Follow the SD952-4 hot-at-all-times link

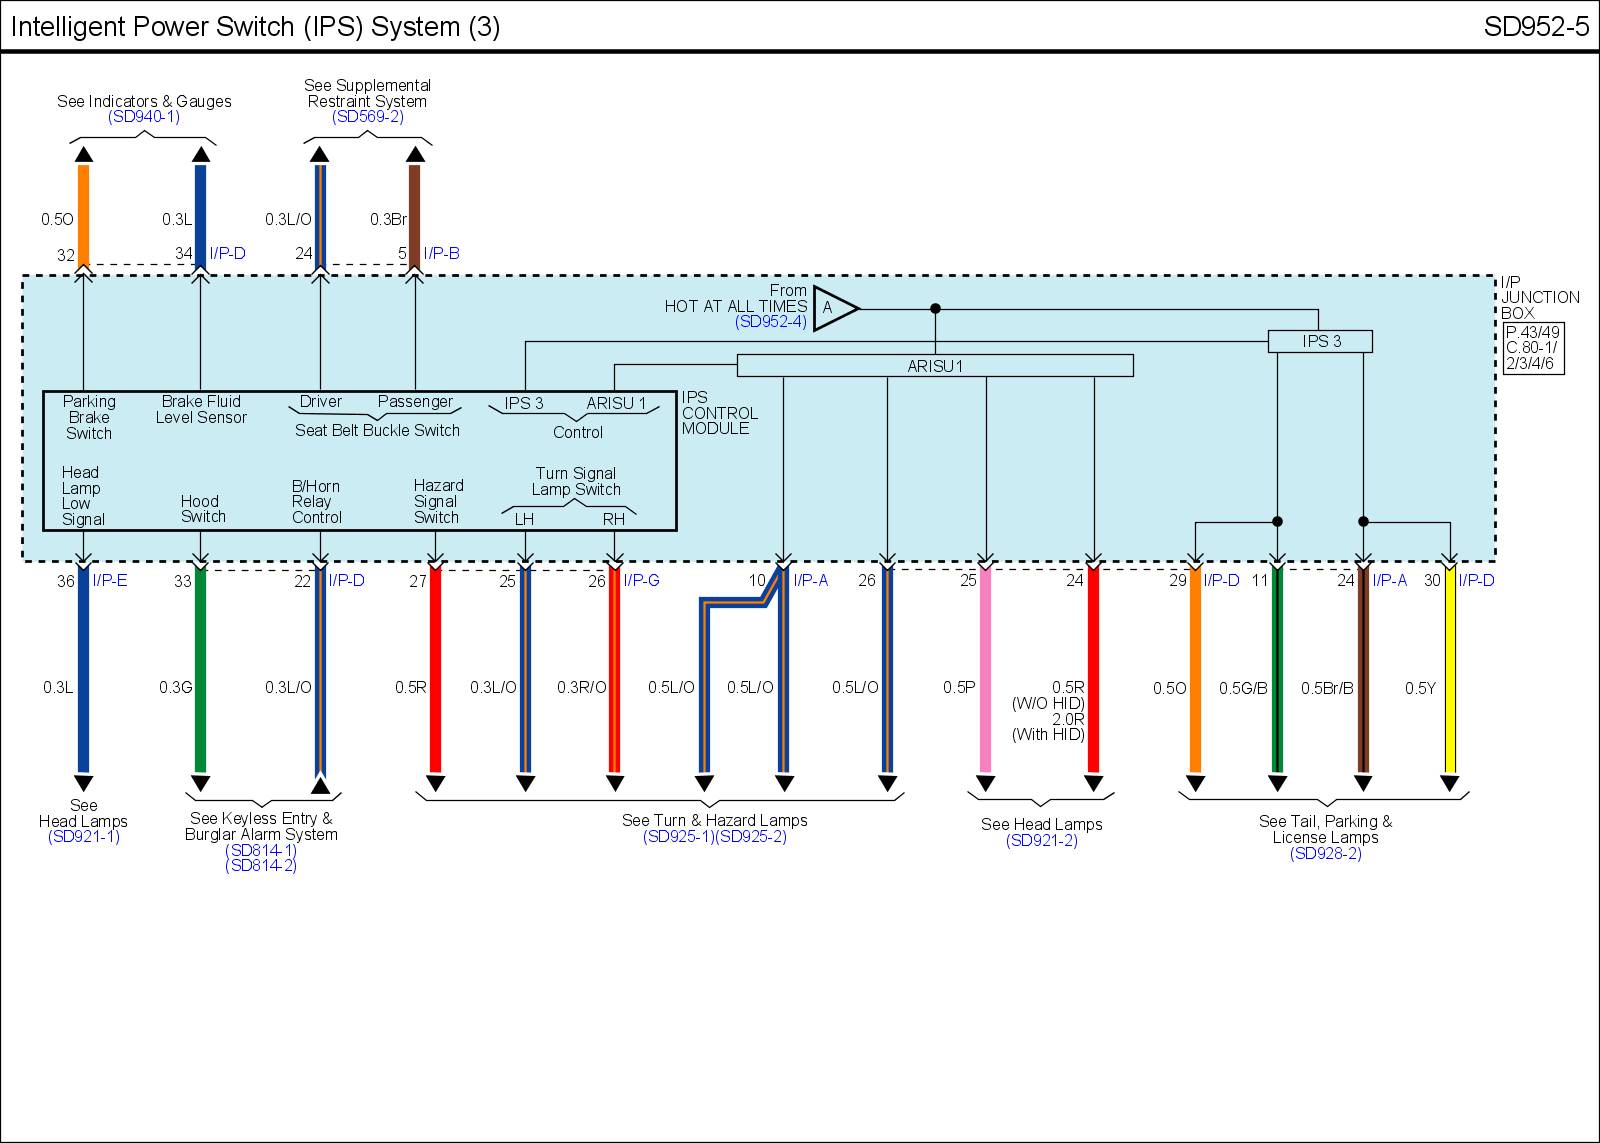click(770, 322)
